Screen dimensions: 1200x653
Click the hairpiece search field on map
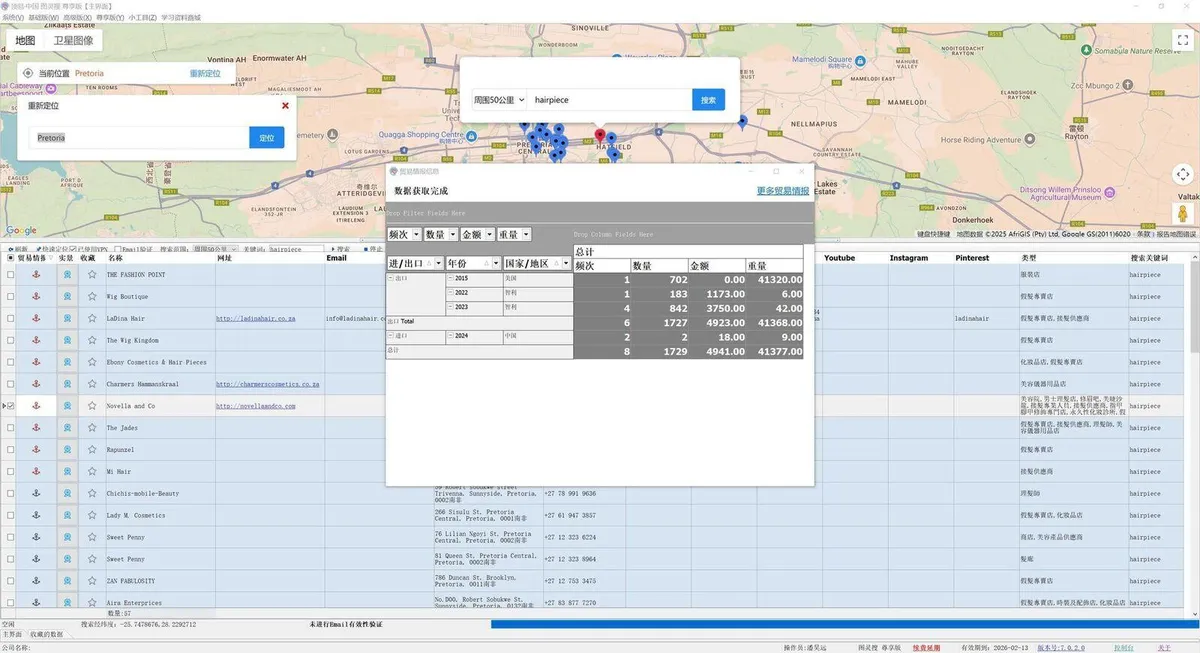(x=609, y=100)
